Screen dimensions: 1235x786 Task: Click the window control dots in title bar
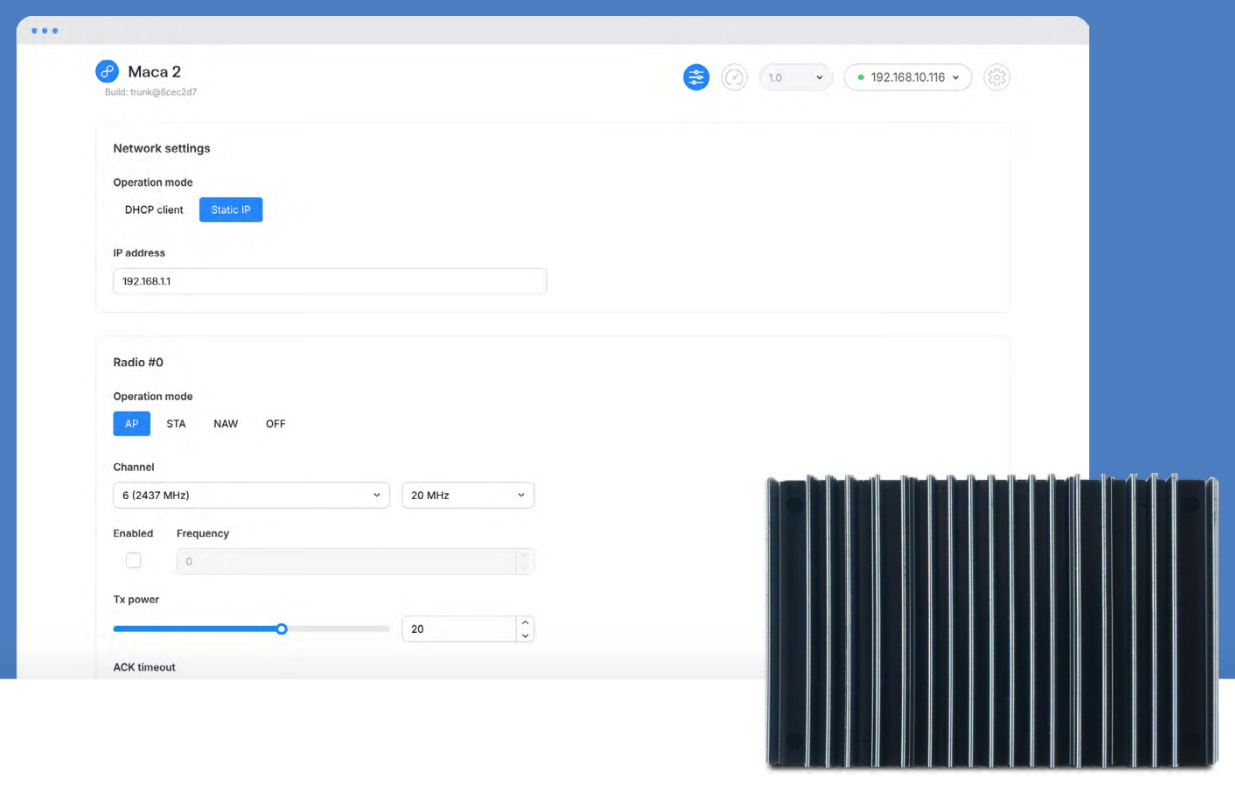(x=44, y=31)
